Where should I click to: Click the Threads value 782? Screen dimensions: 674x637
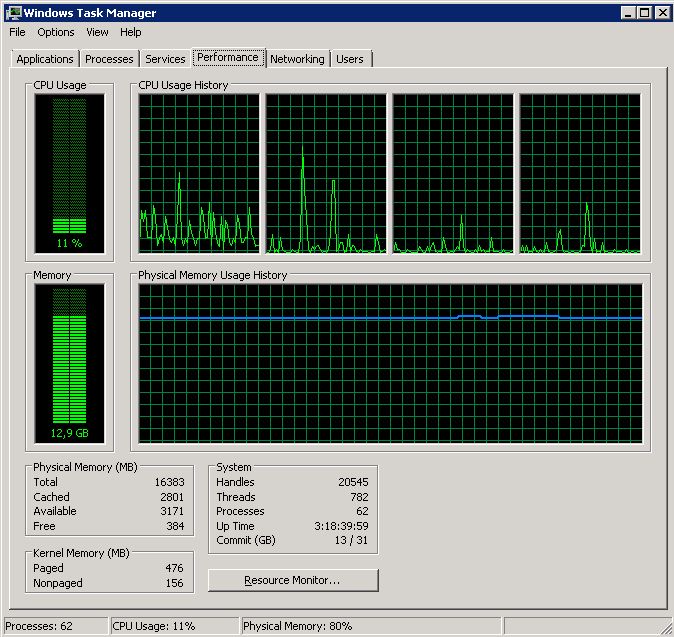tap(359, 497)
